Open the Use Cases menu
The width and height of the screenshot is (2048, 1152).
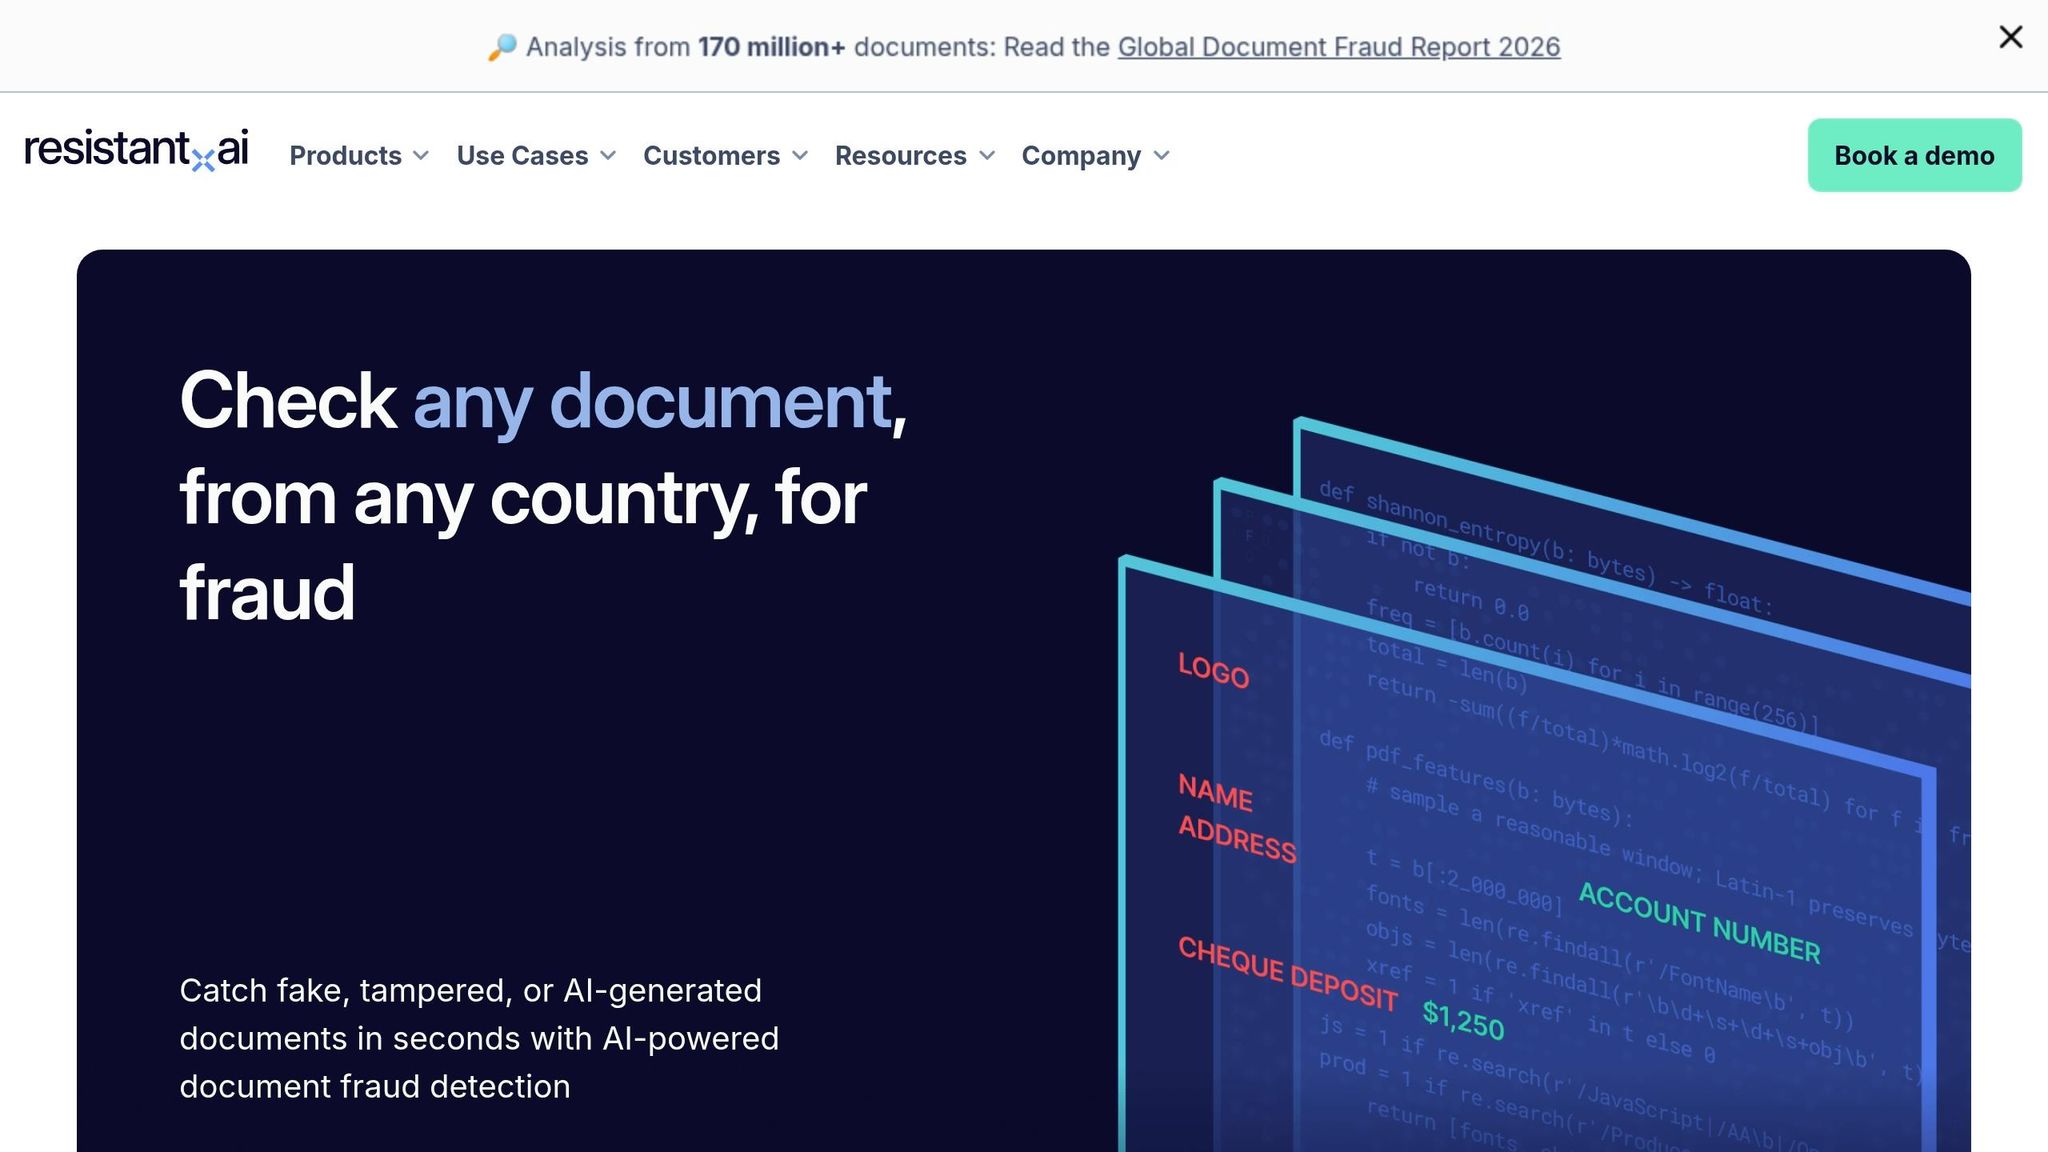[522, 155]
